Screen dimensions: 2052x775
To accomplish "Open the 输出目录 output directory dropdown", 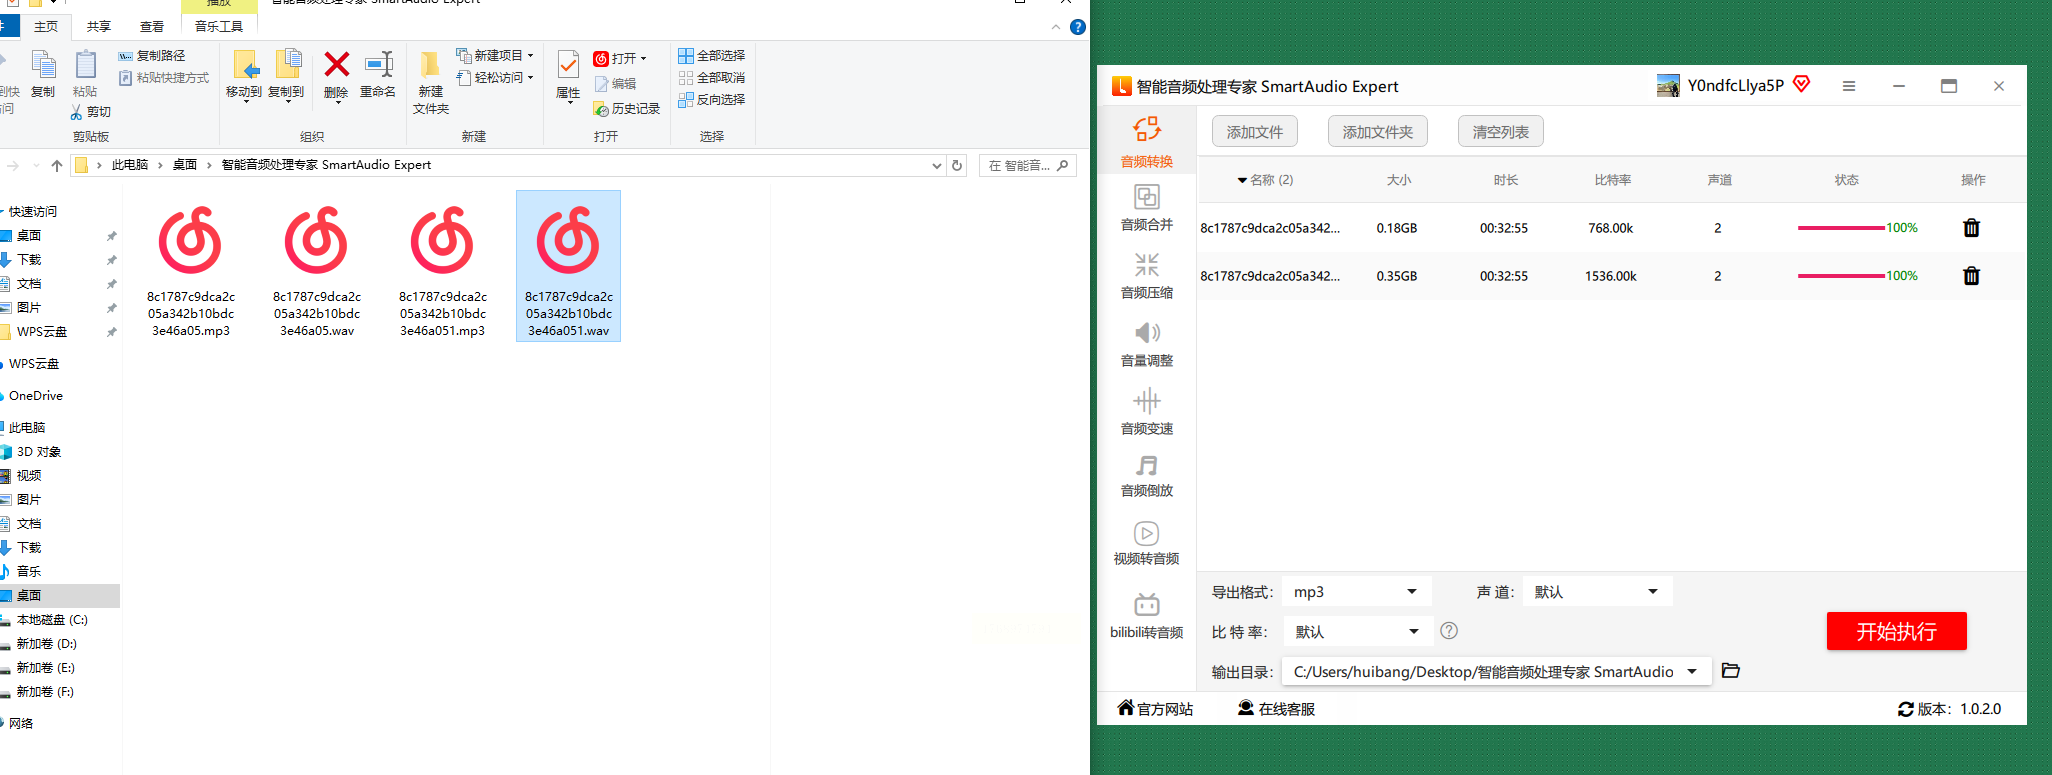I will (x=1497, y=672).
